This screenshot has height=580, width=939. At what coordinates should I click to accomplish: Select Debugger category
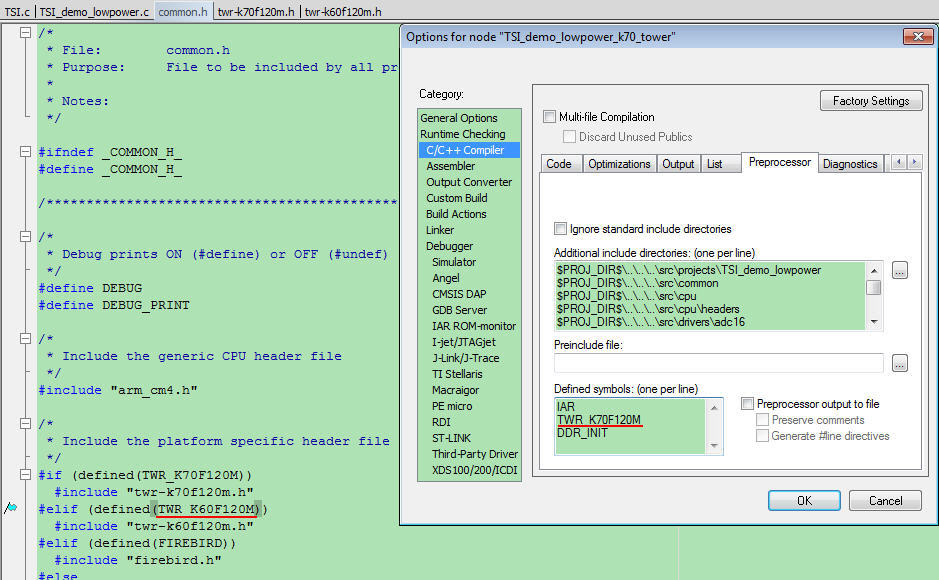point(449,246)
